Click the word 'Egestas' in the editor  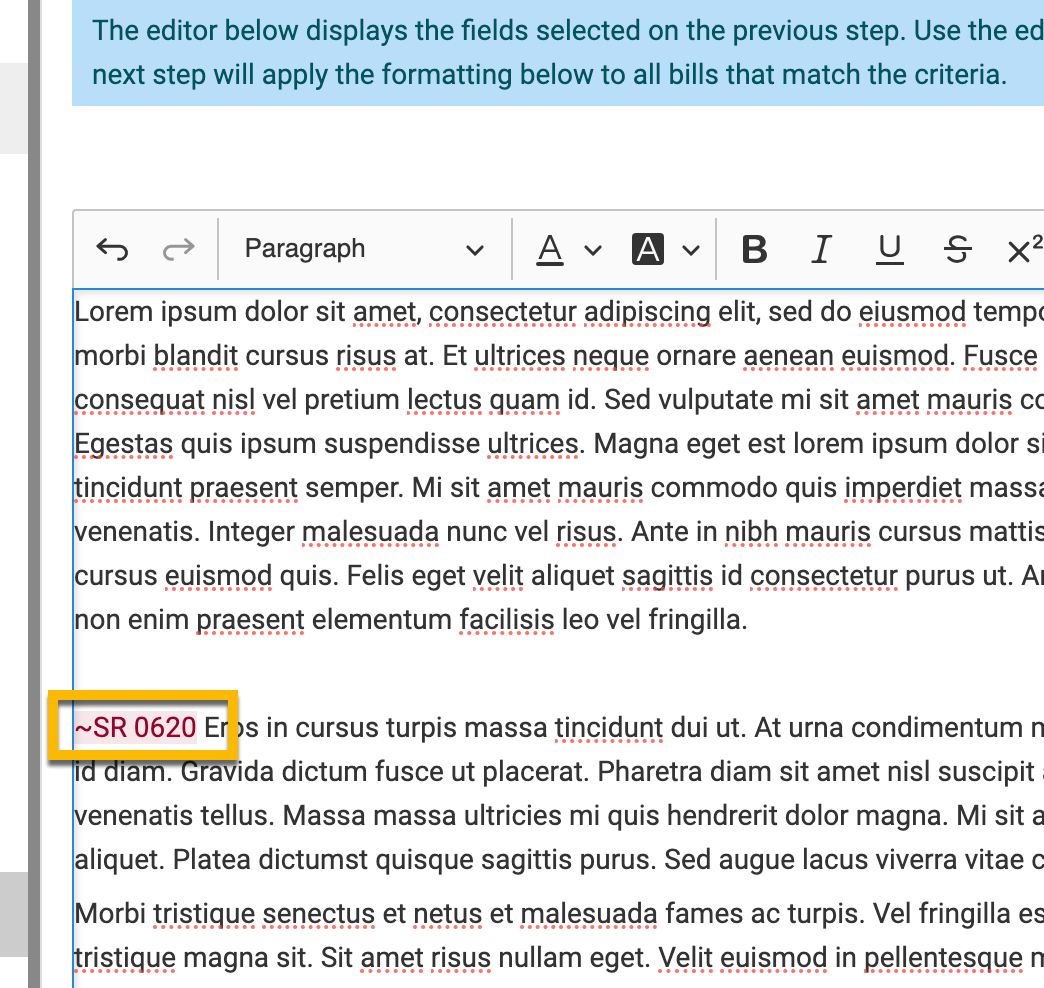(124, 444)
